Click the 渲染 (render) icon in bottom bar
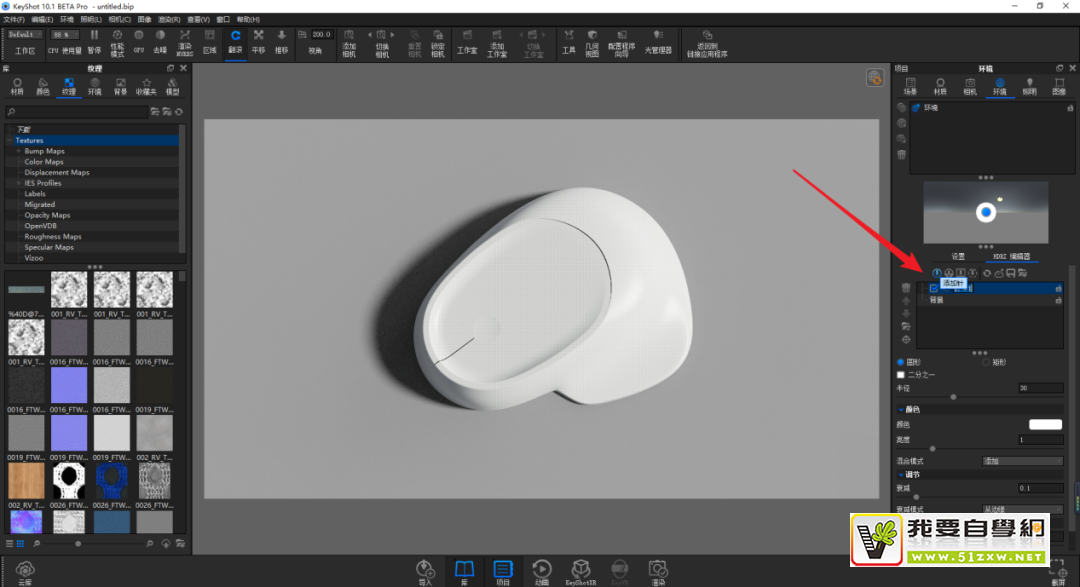The height and width of the screenshot is (587, 1080). pyautogui.click(x=657, y=570)
